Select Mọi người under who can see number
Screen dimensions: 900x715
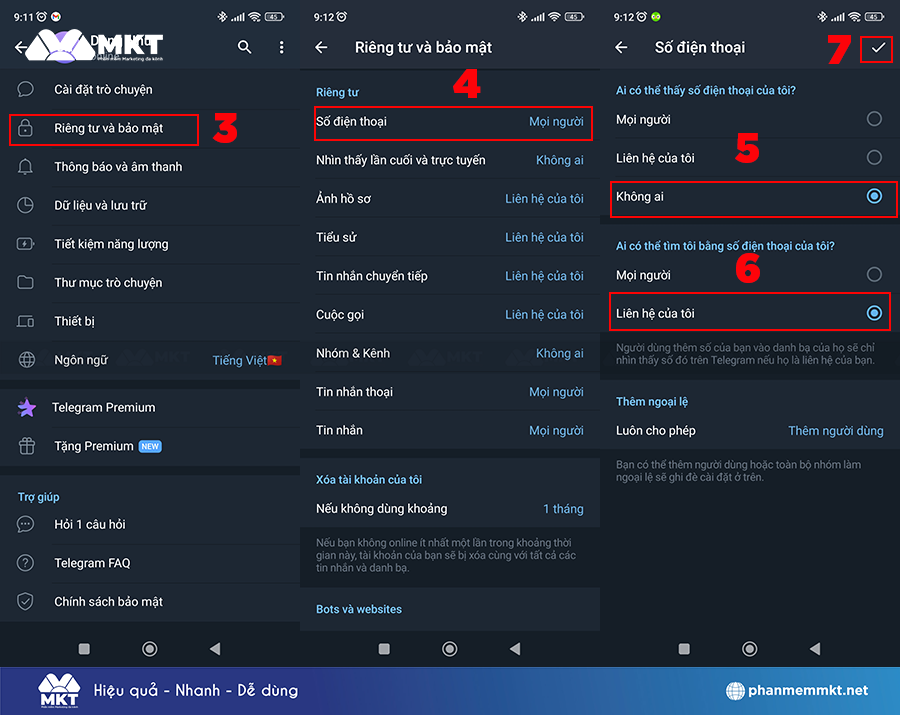pyautogui.click(x=874, y=119)
